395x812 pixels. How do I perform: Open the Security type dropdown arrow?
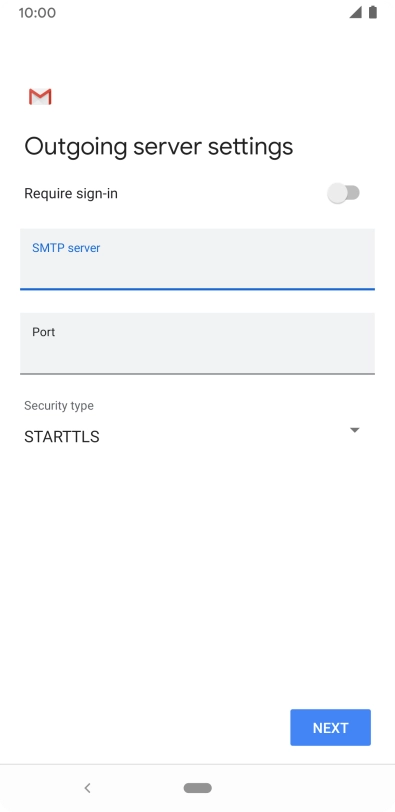click(x=355, y=430)
